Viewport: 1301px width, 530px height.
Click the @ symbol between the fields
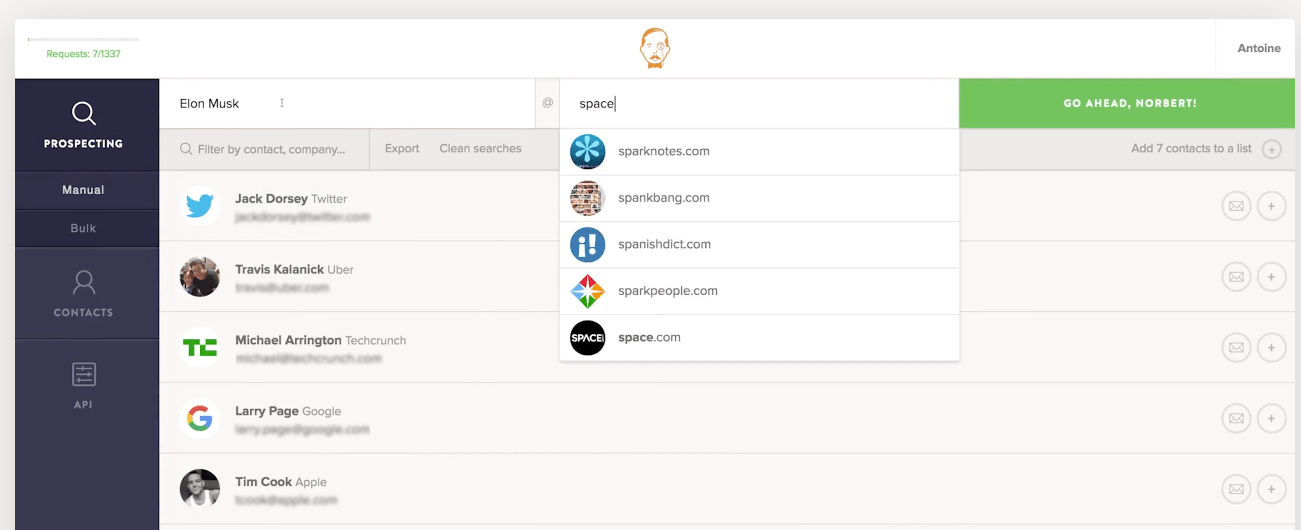[x=547, y=103]
